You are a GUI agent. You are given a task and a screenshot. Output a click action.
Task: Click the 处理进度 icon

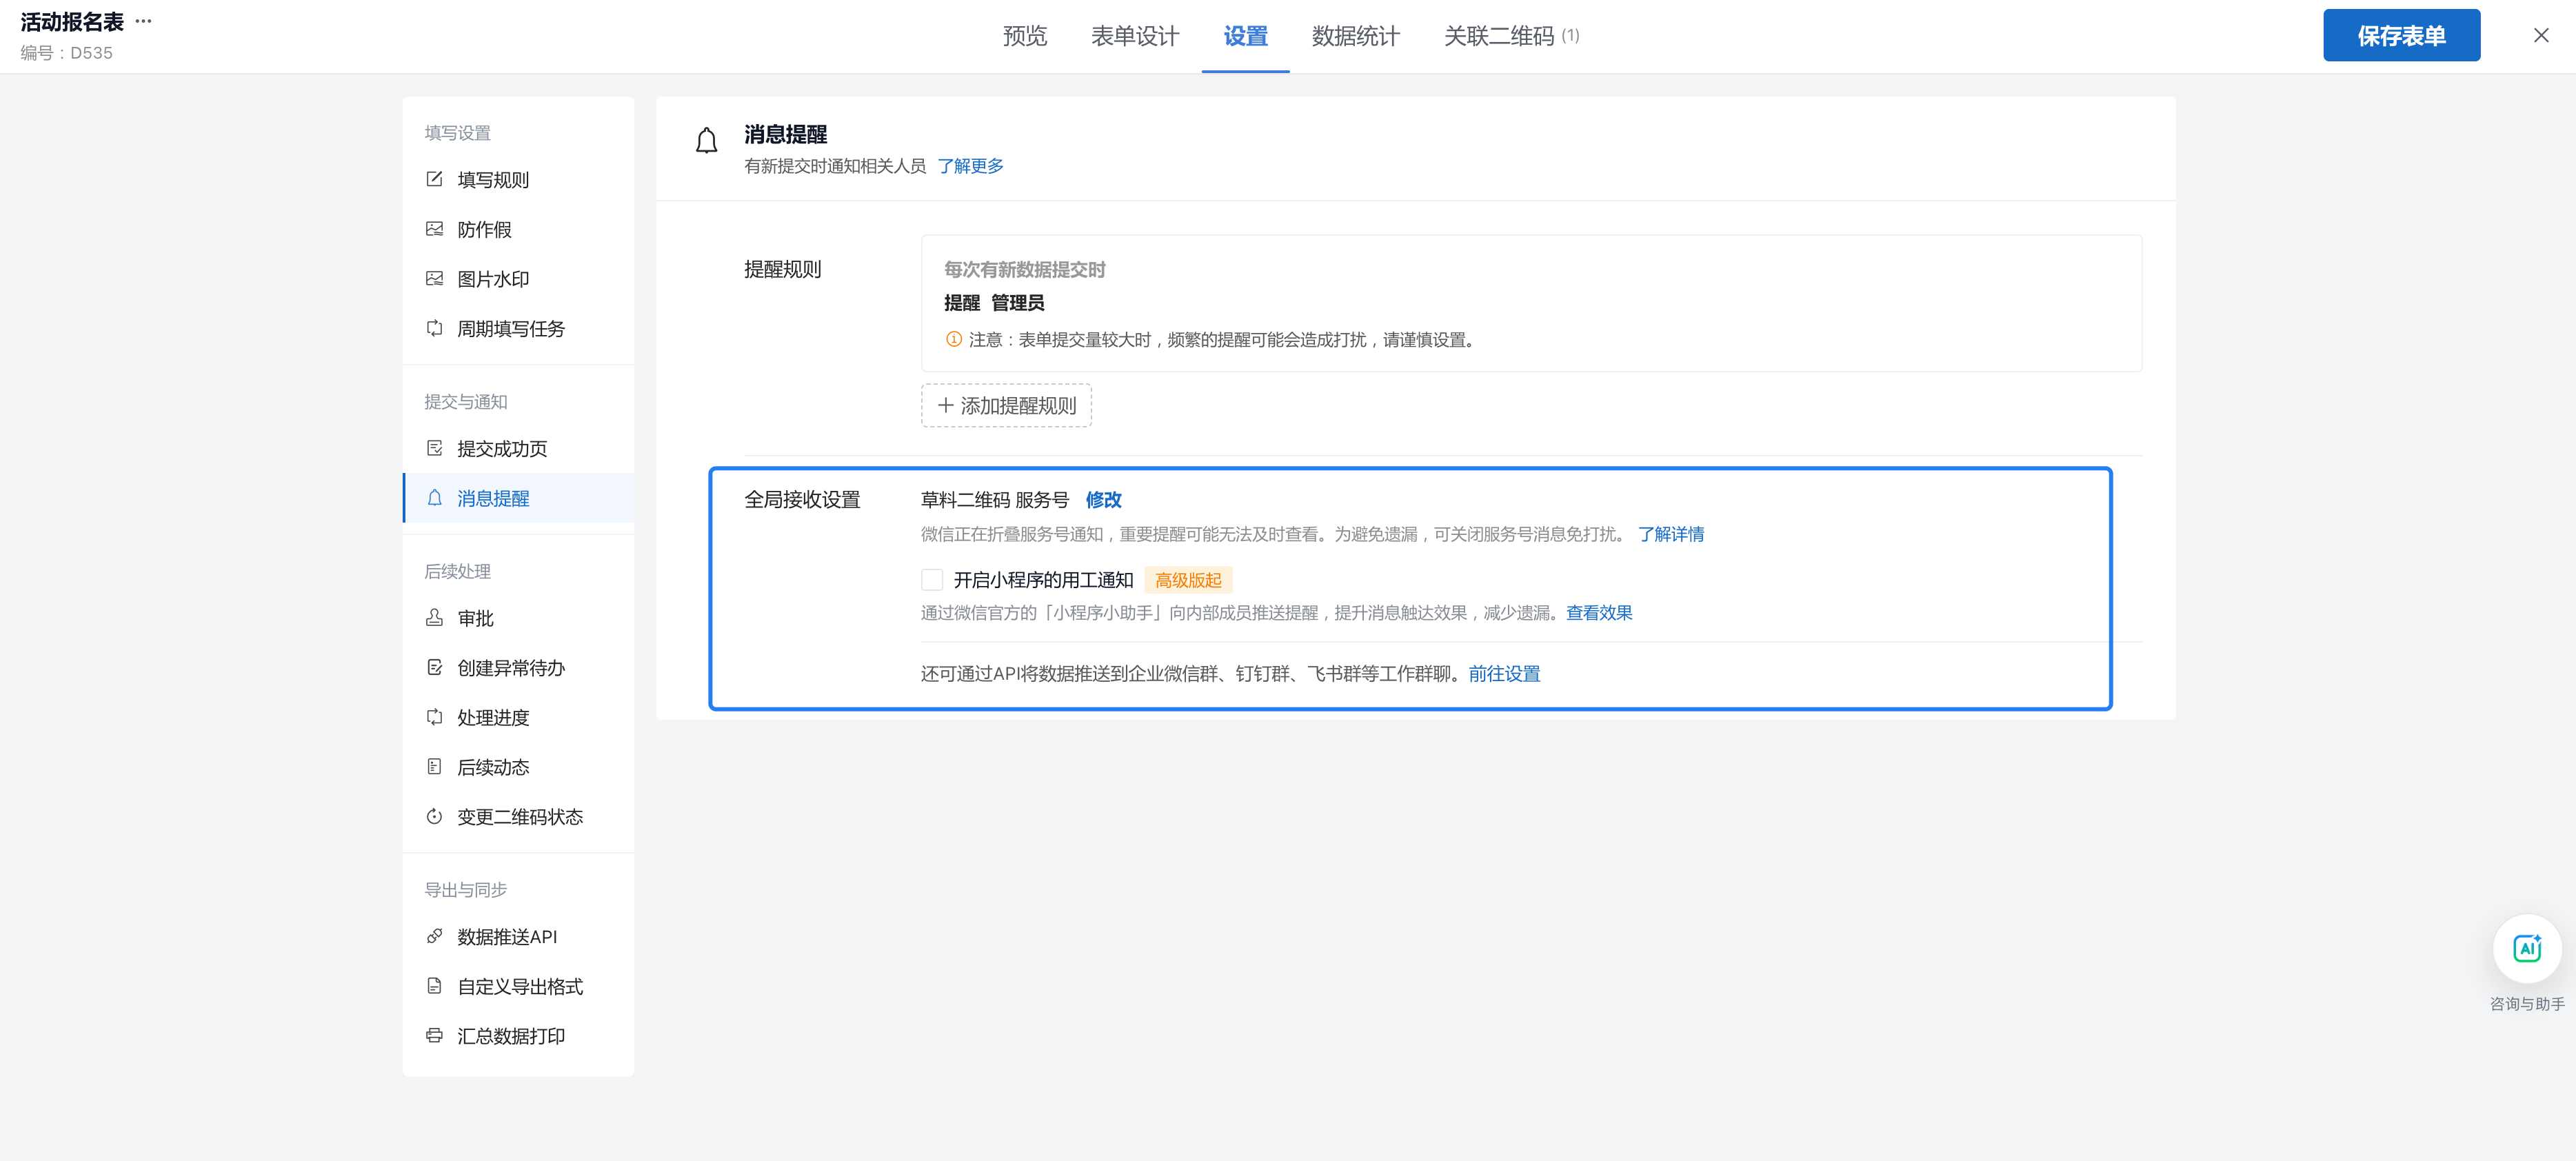434,717
